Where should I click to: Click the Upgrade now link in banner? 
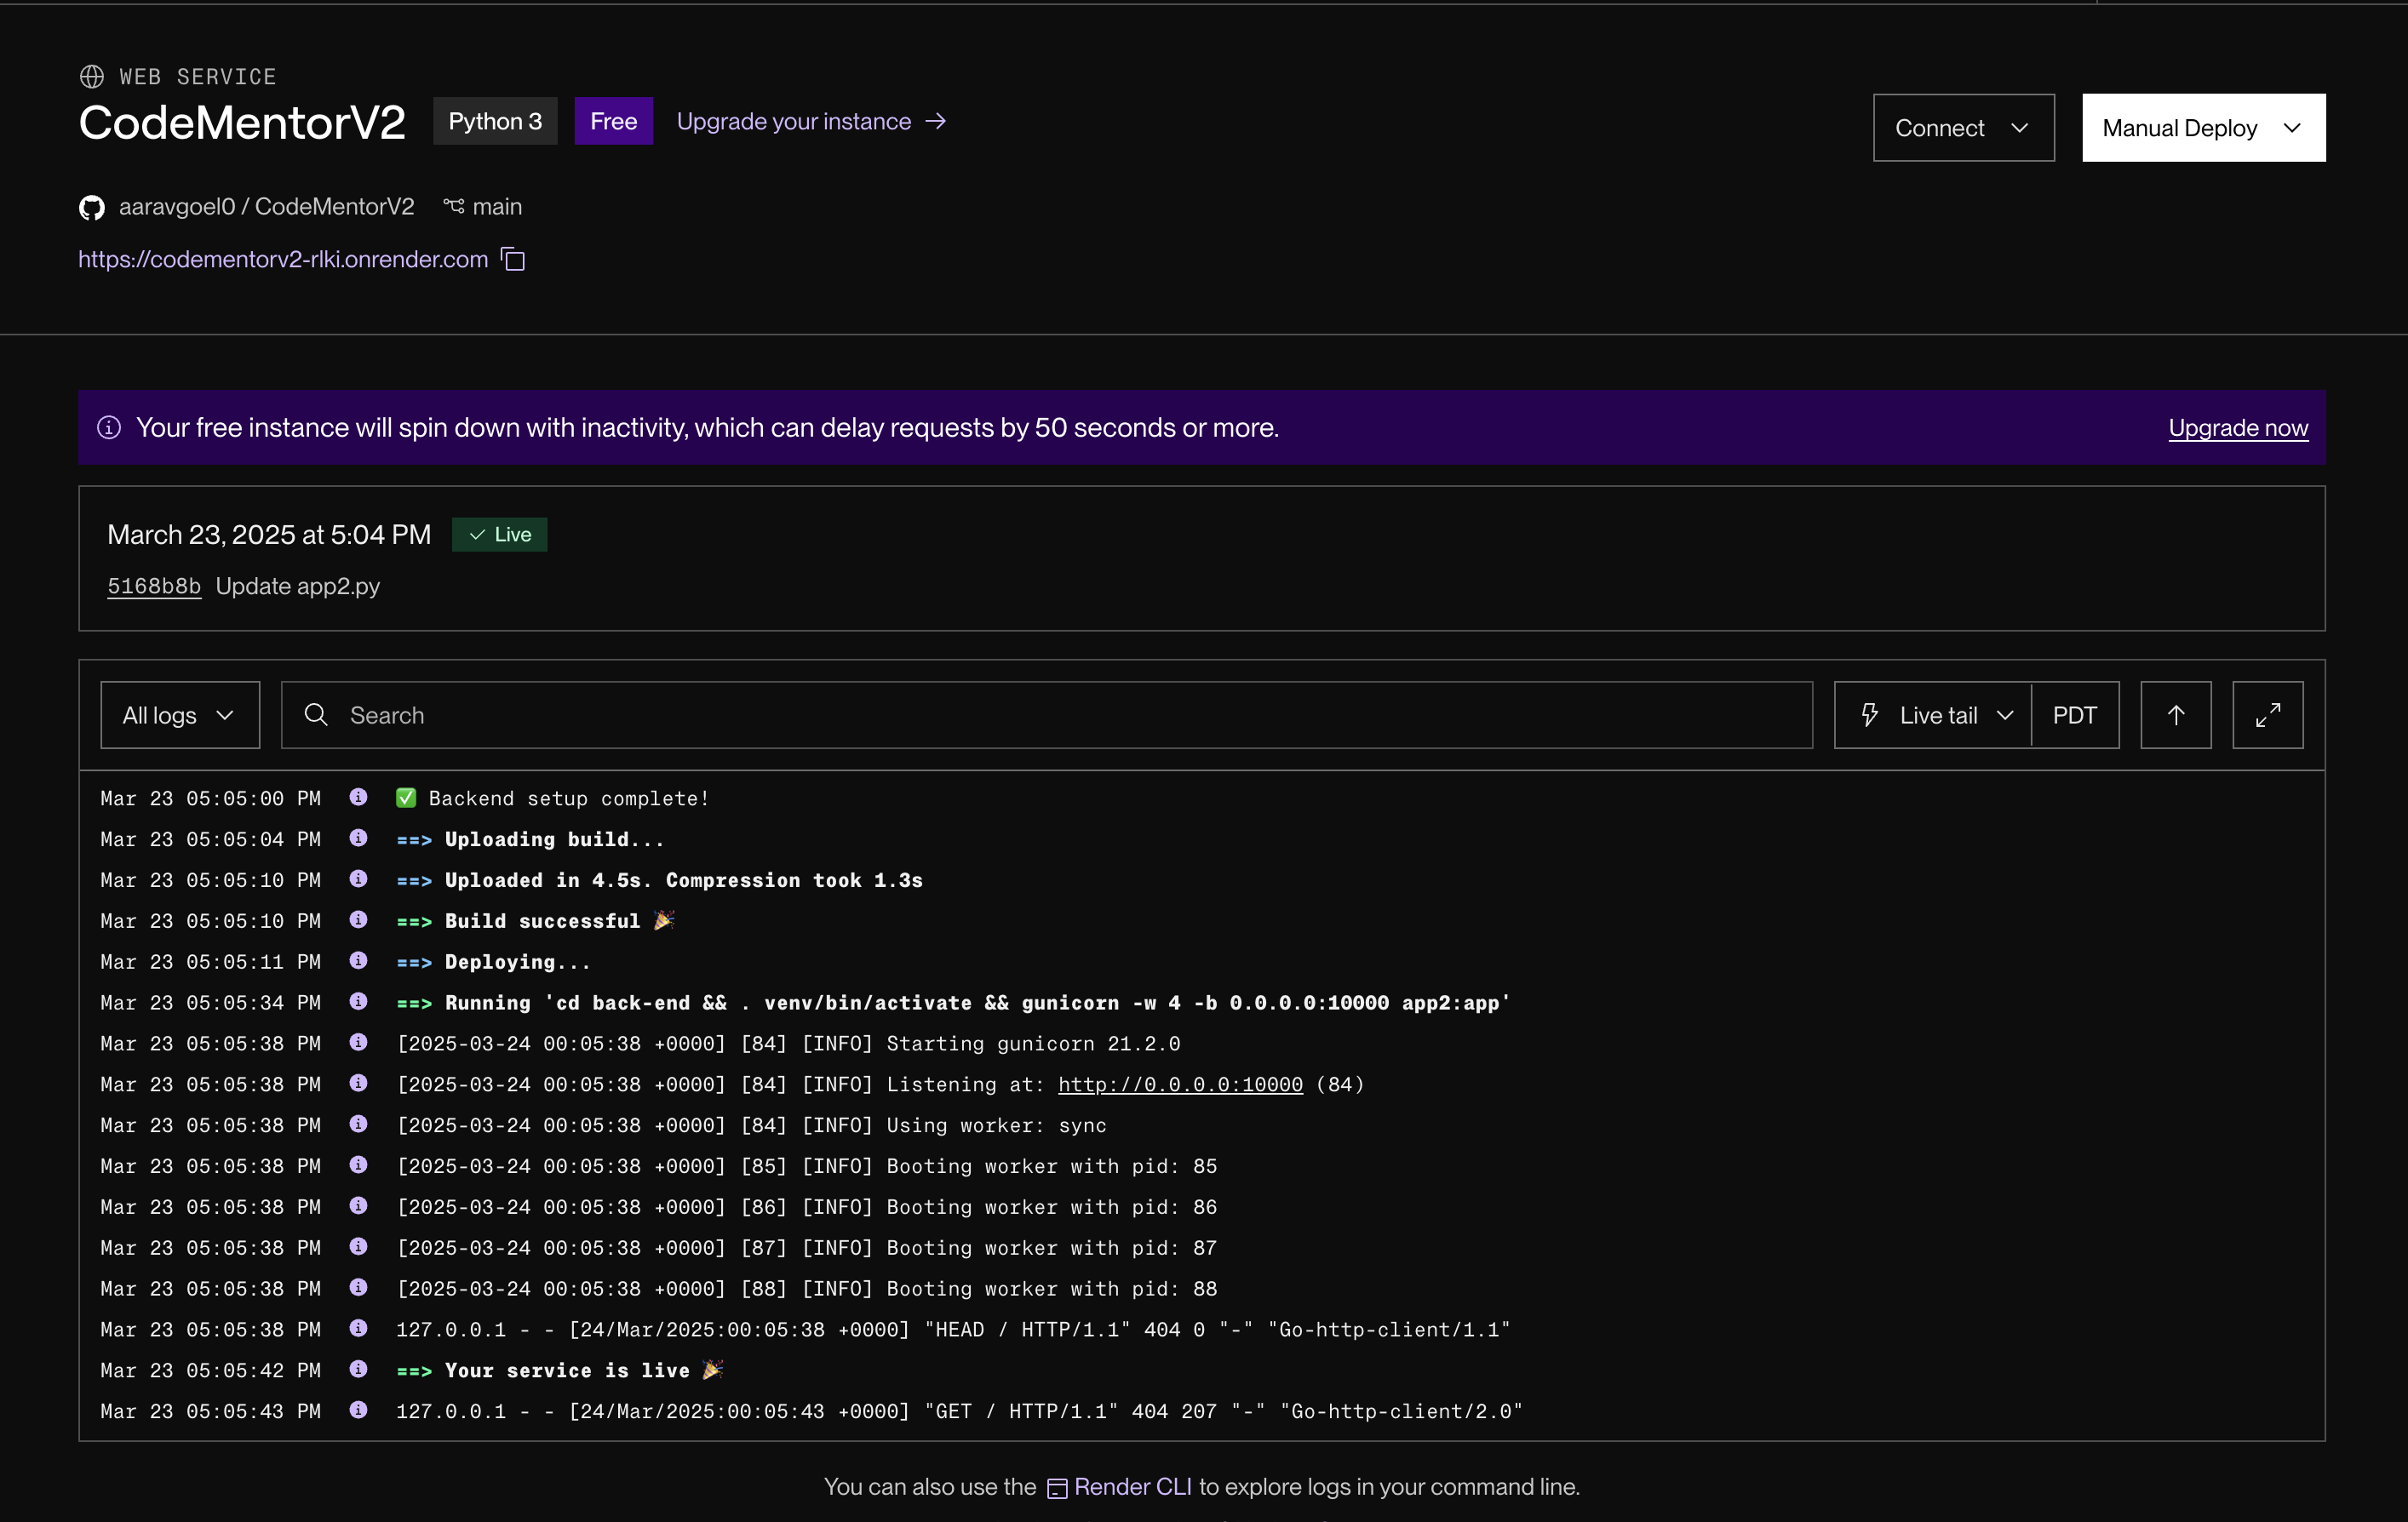click(2237, 428)
